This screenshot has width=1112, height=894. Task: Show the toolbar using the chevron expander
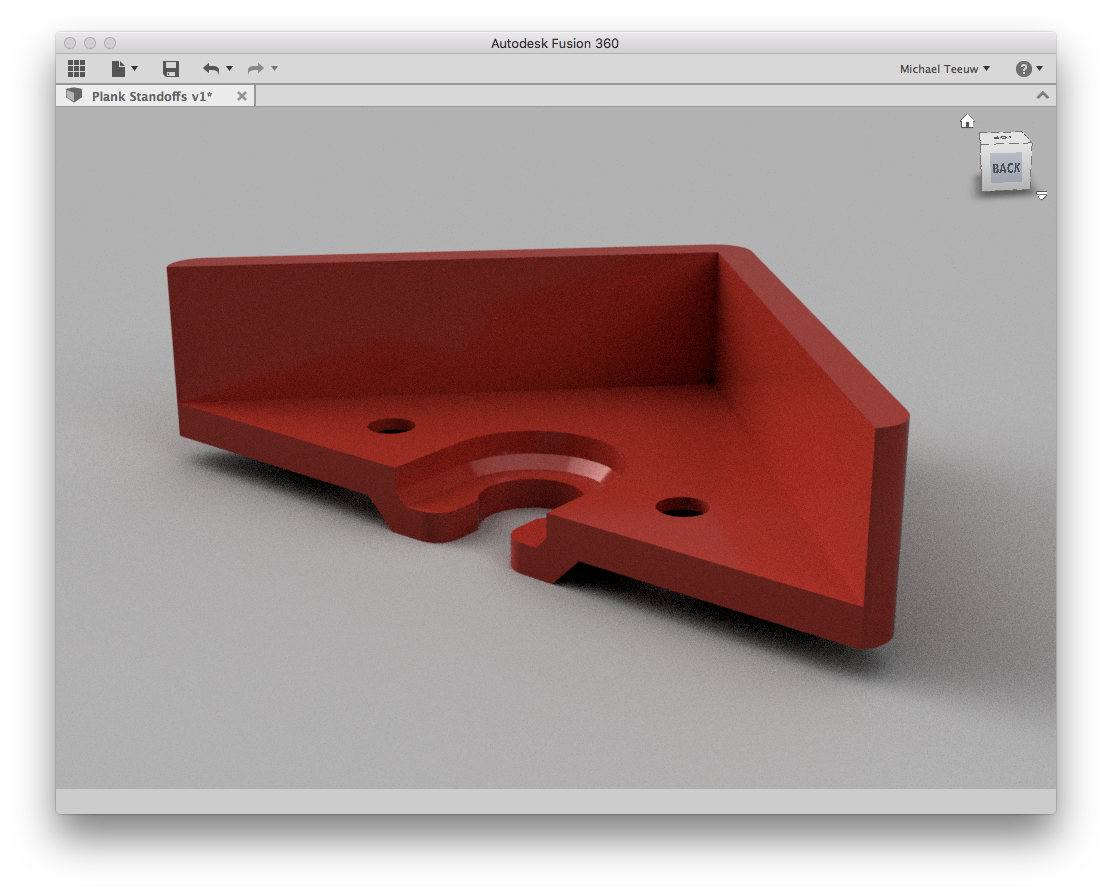click(1042, 96)
